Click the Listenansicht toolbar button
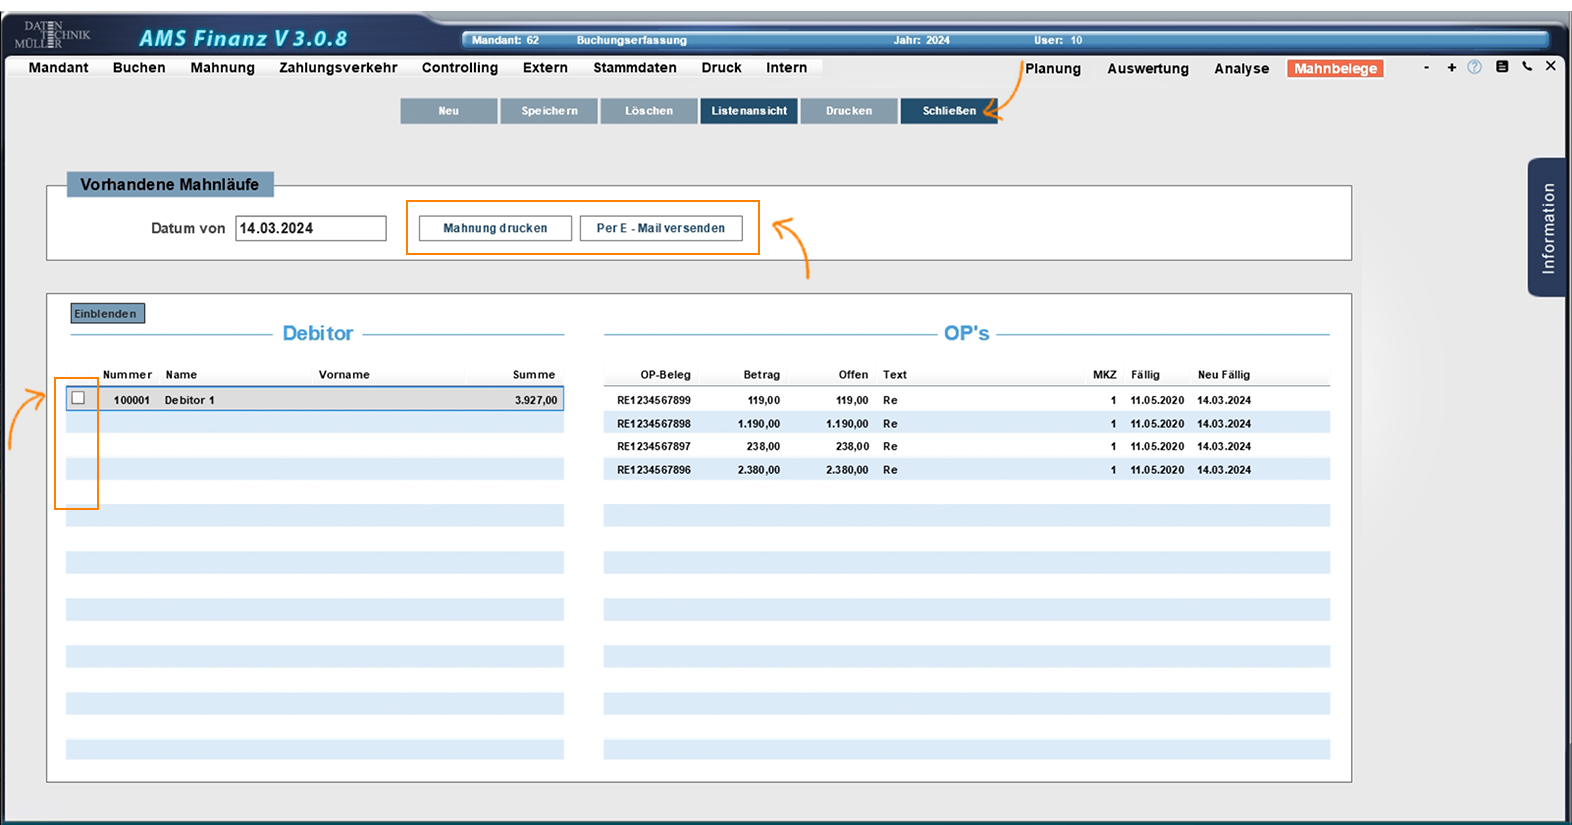Image resolution: width=1572 pixels, height=825 pixels. coord(749,111)
